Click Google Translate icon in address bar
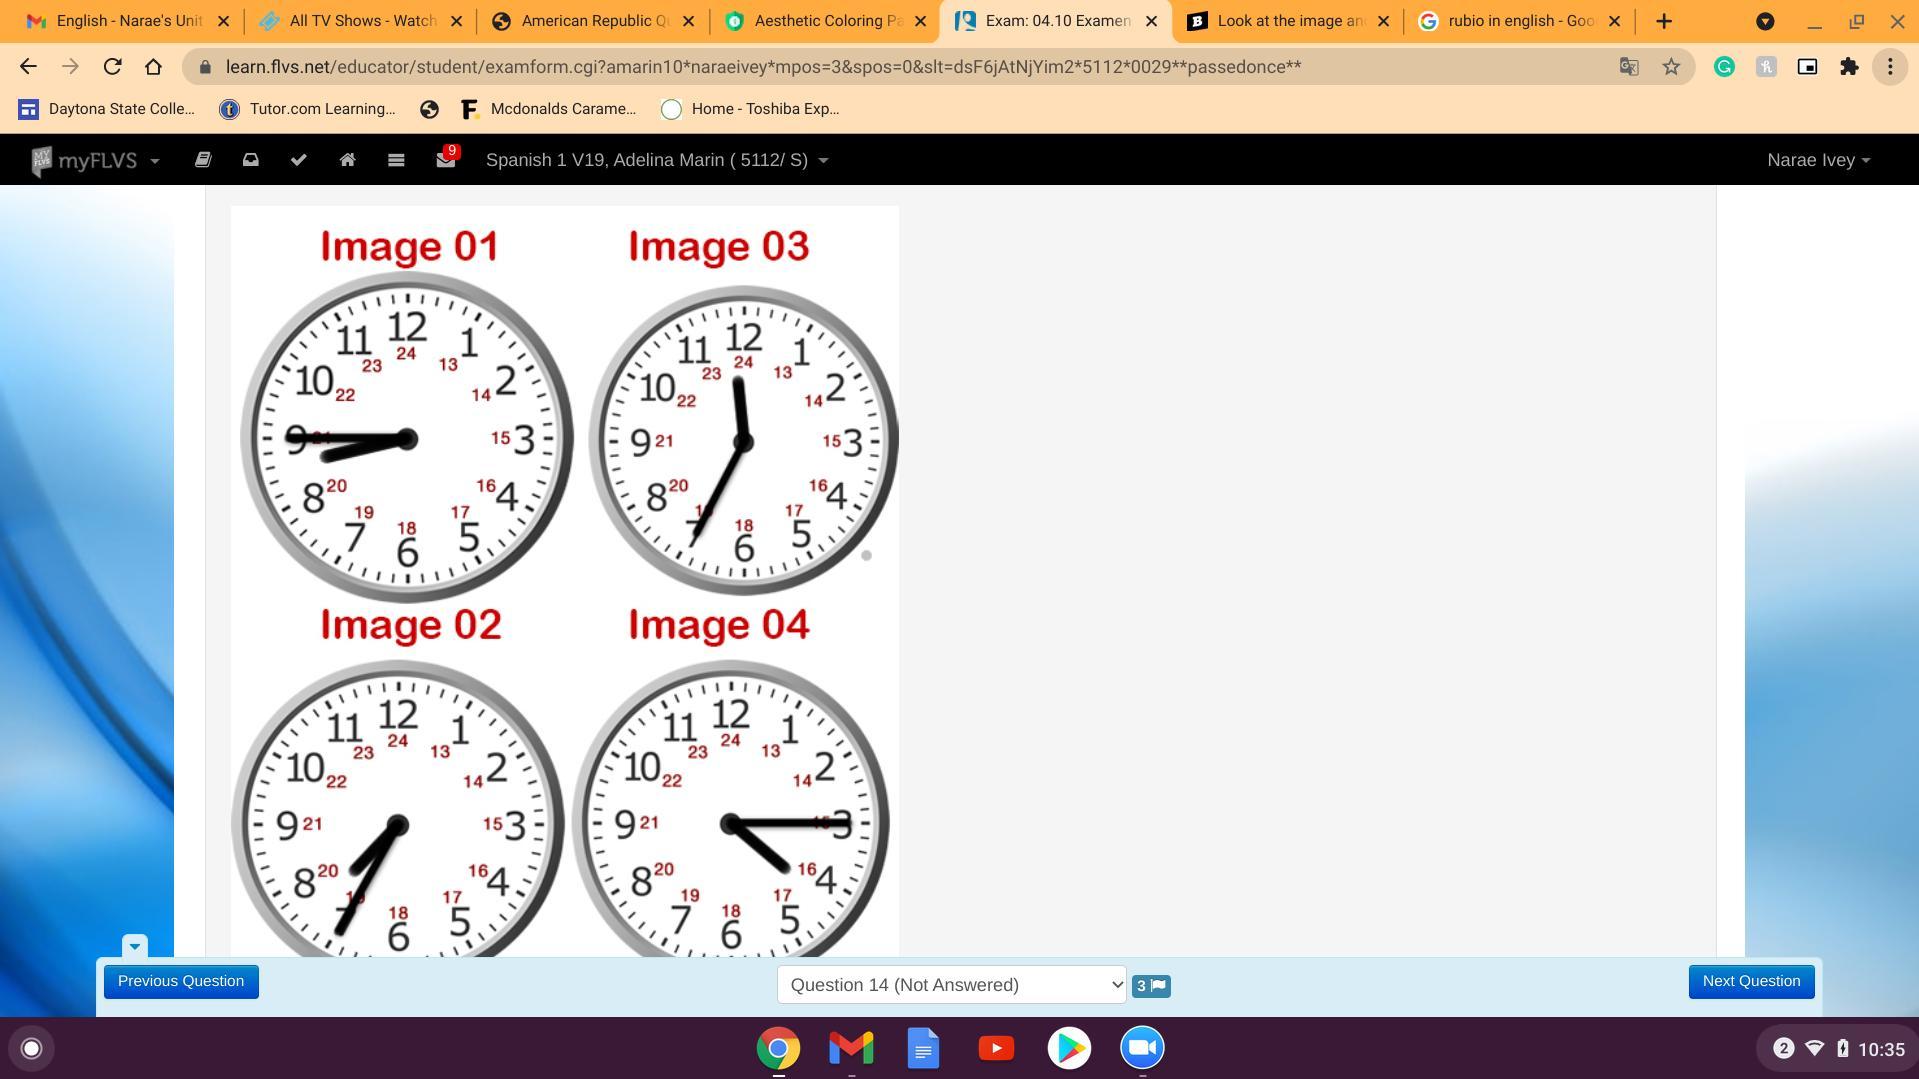This screenshot has width=1919, height=1079. [1629, 67]
